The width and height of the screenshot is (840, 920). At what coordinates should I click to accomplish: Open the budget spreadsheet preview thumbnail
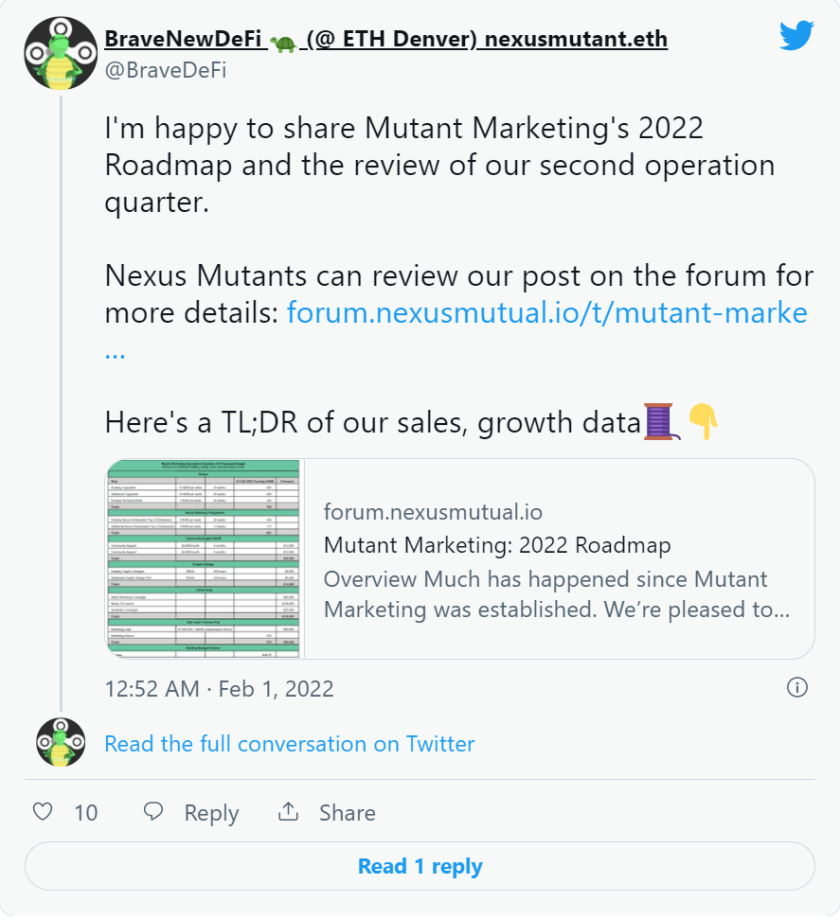pos(204,559)
